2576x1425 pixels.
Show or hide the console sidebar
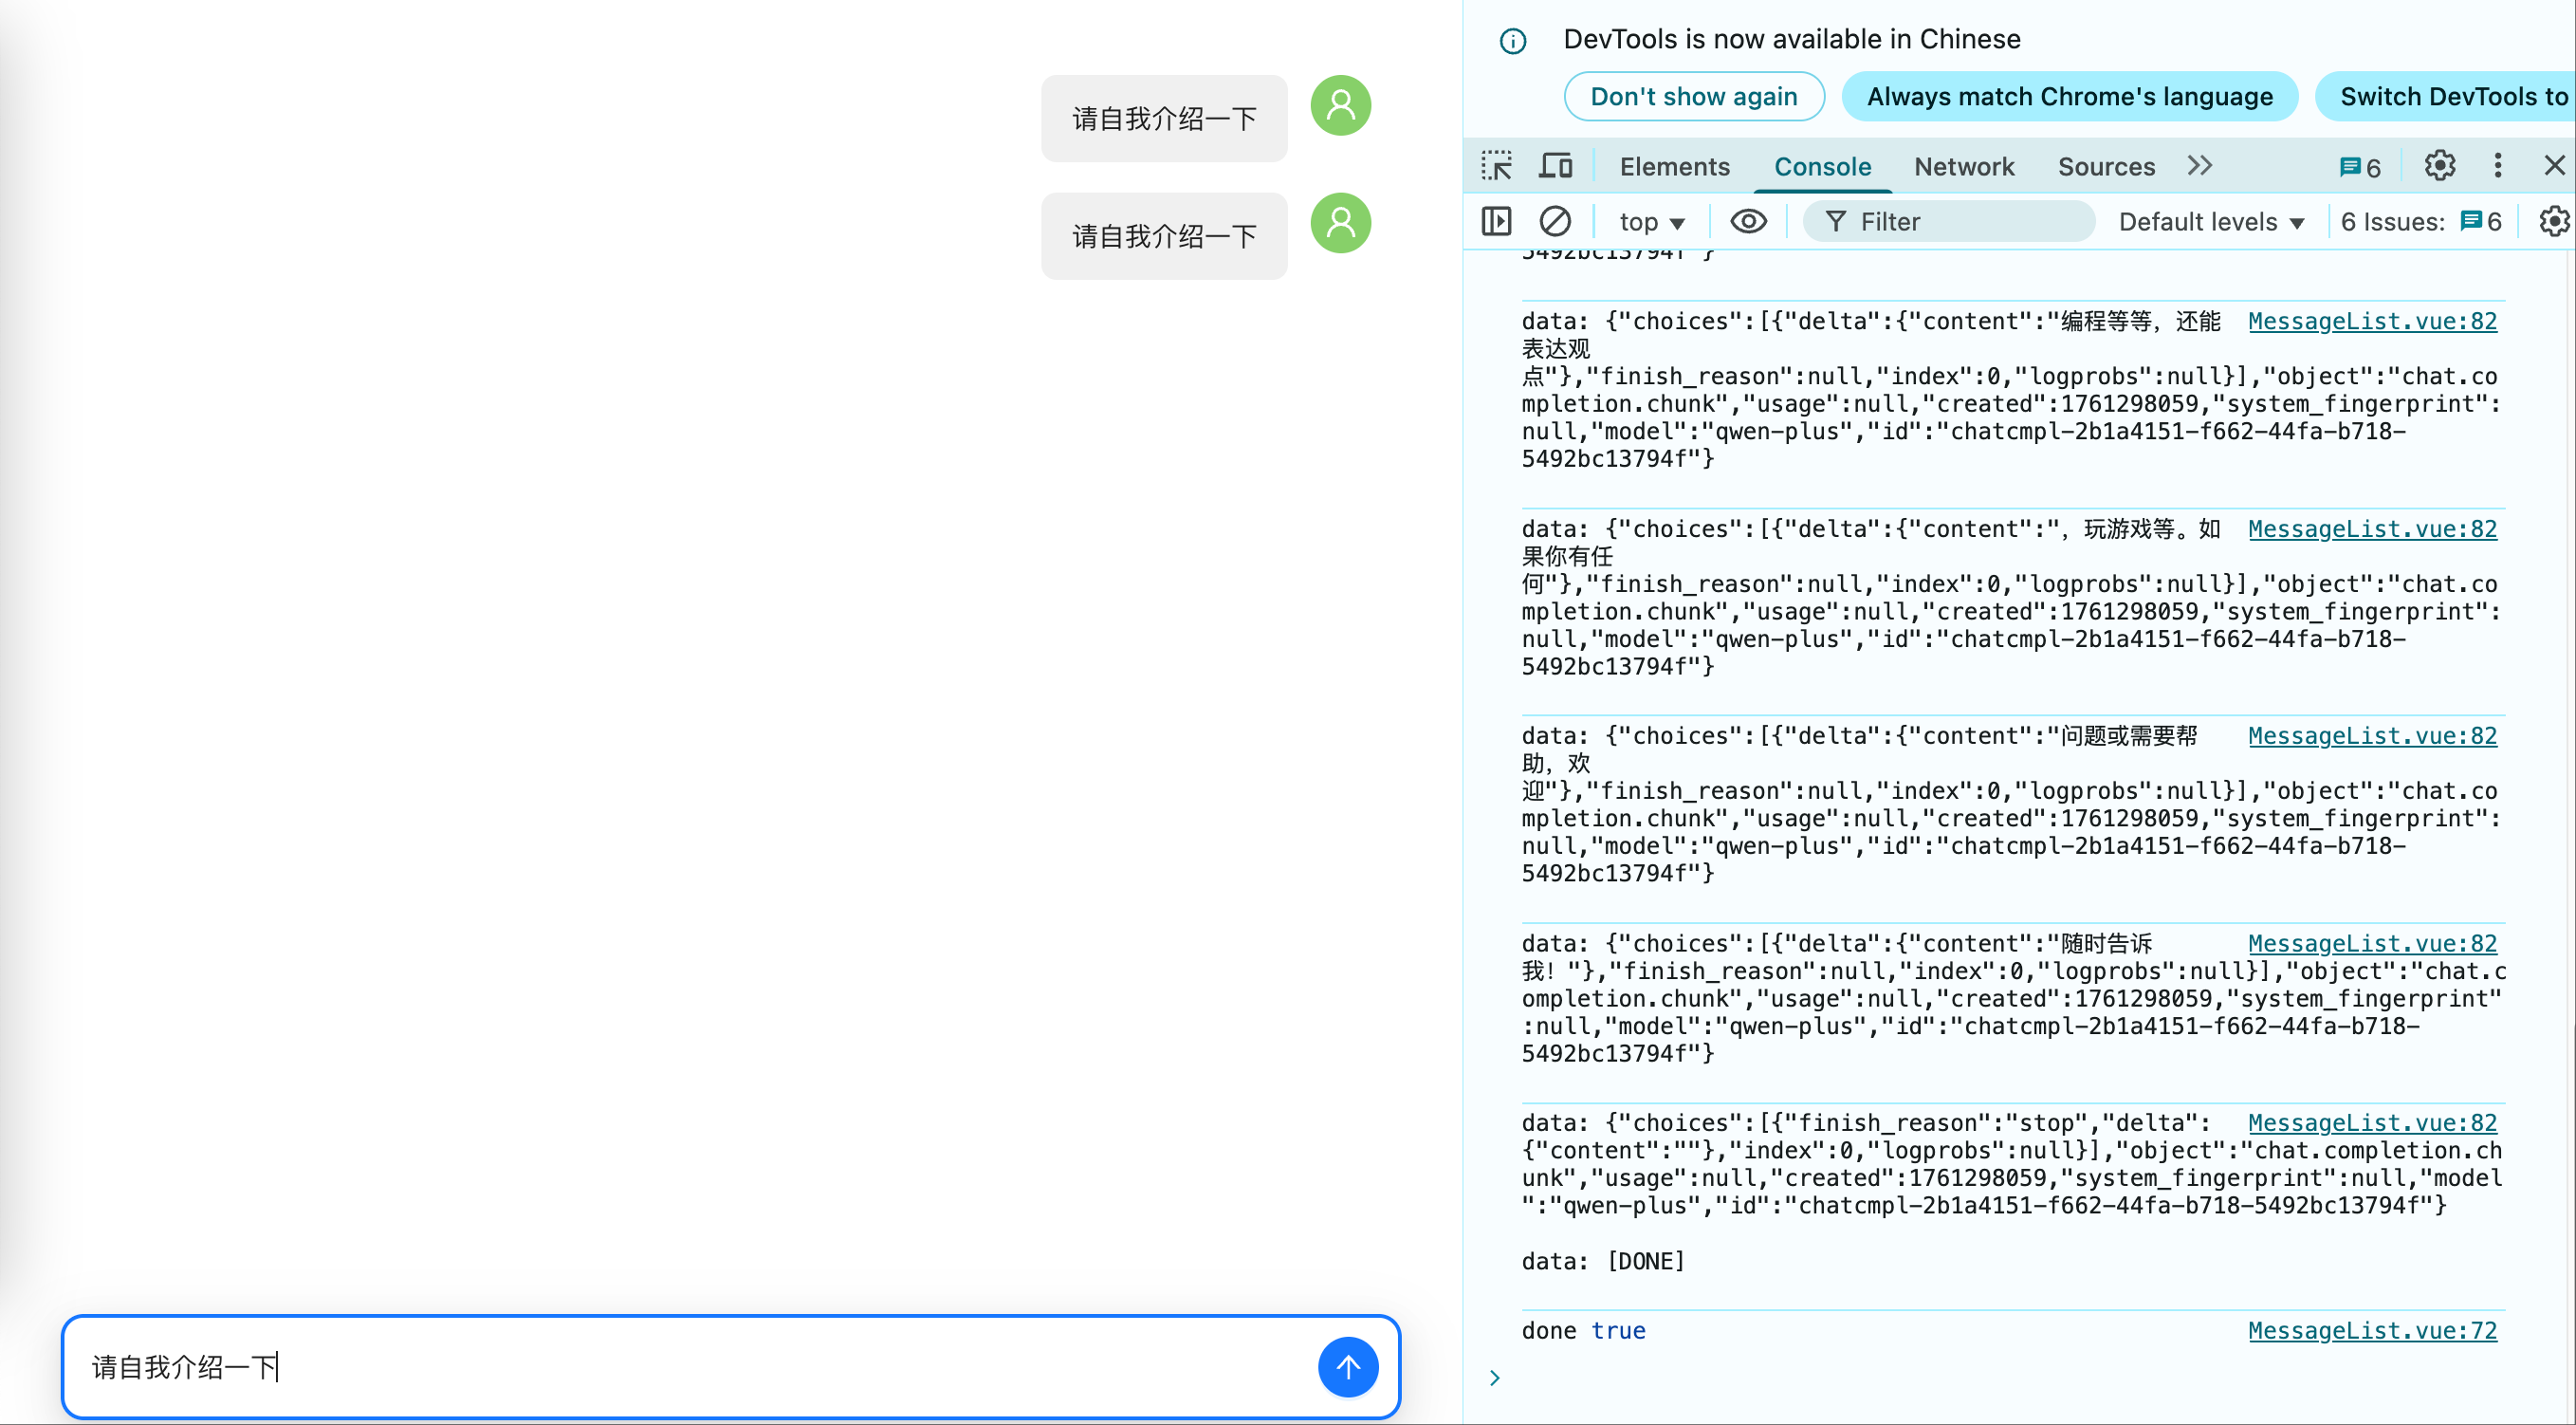click(1496, 221)
